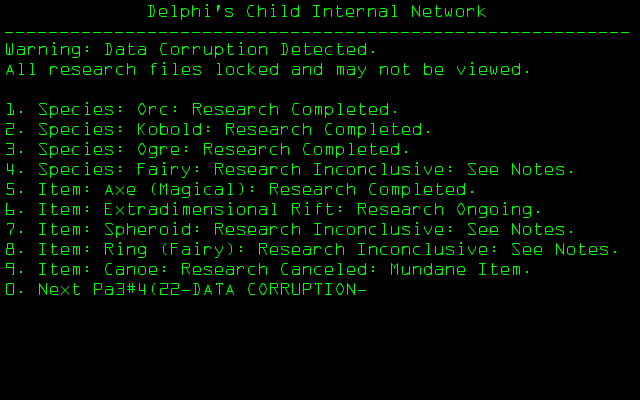Click the dashed separator line under title
Image resolution: width=640 pixels, height=400 pixels.
[x=317, y=31]
